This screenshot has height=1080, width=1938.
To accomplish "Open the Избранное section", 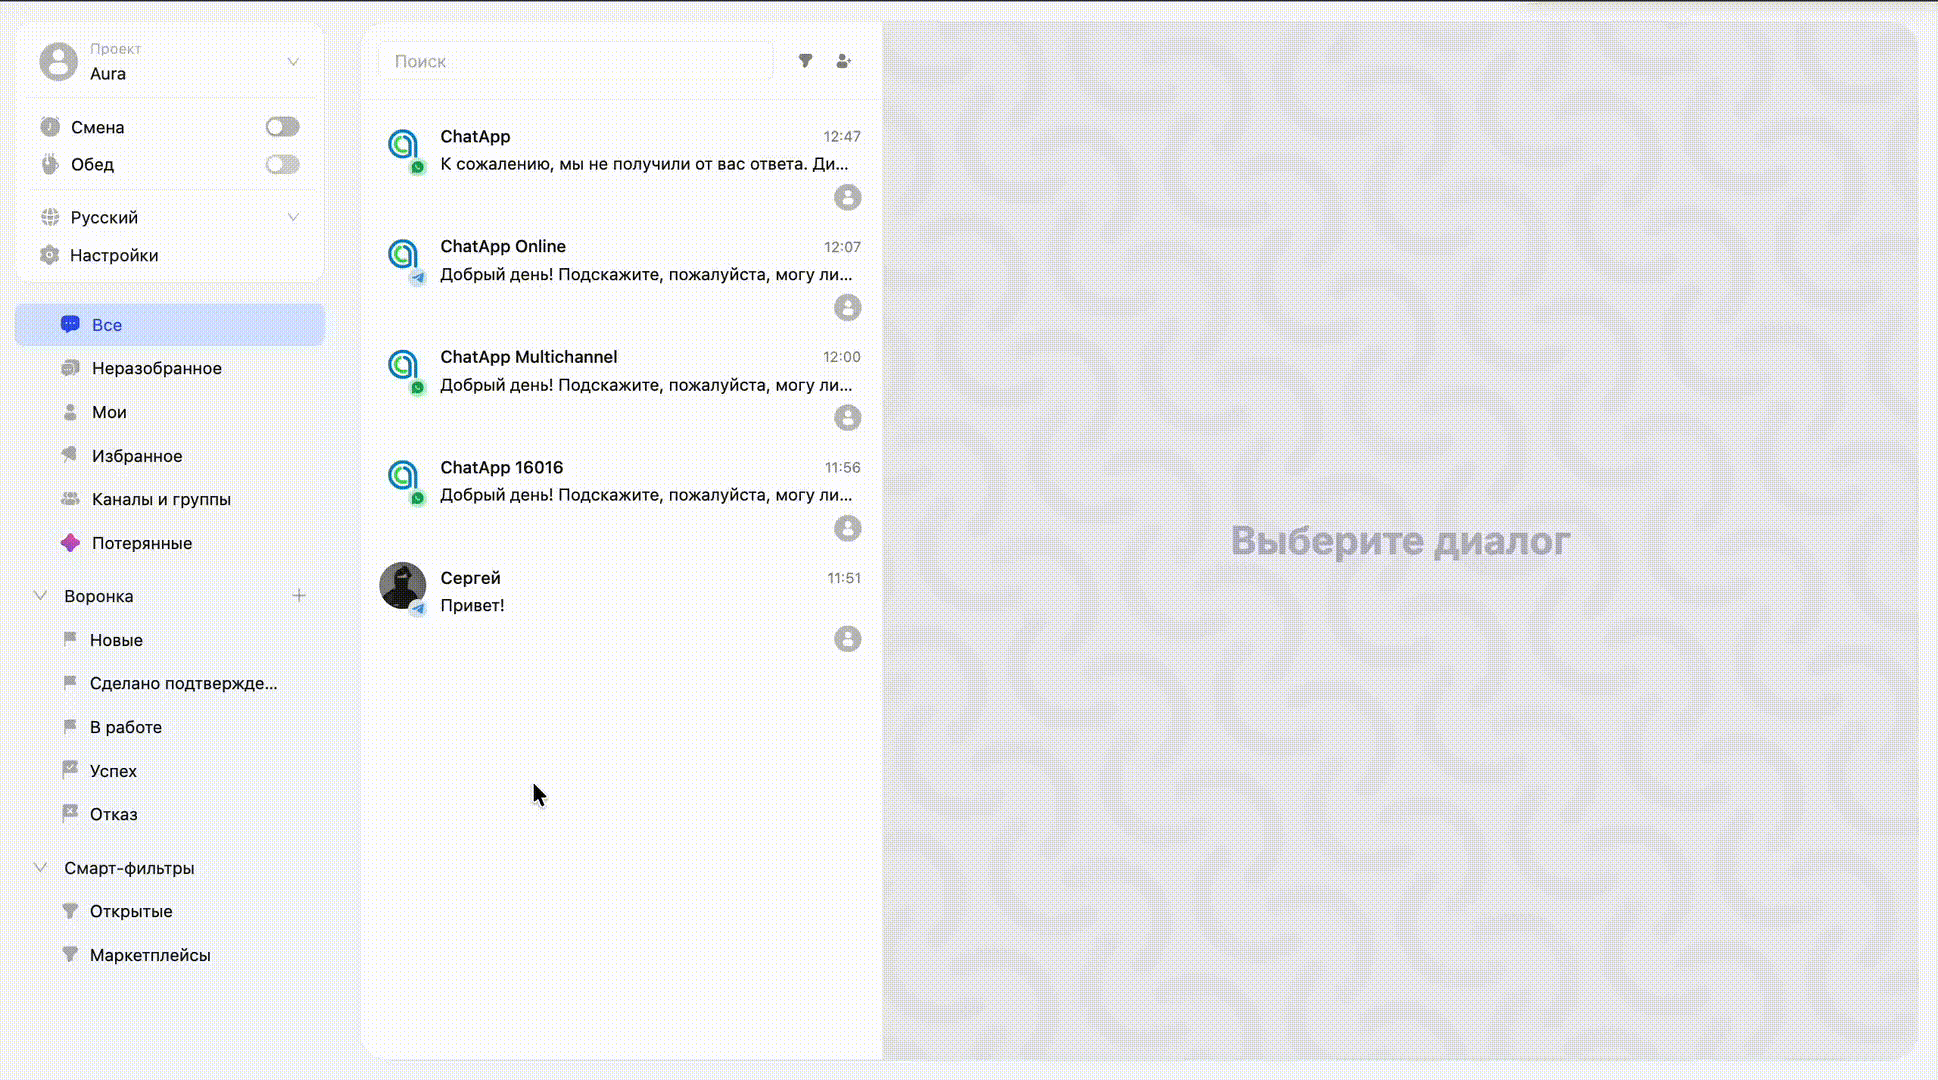I will 137,456.
